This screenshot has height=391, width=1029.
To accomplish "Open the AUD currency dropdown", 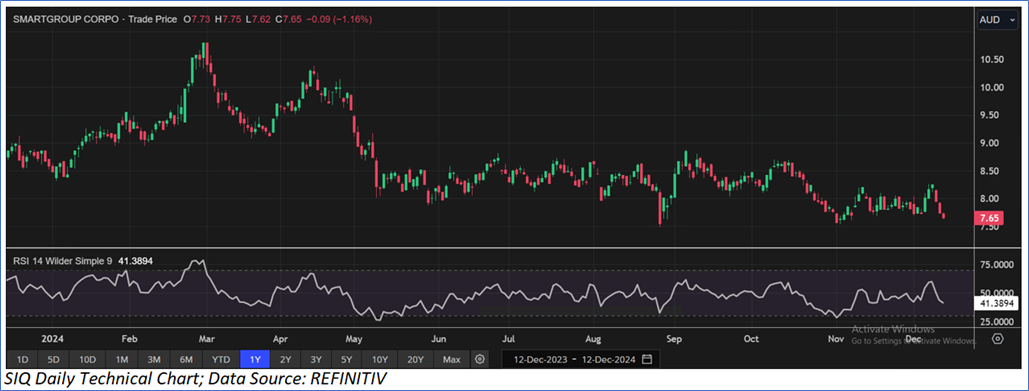I will (998, 20).
